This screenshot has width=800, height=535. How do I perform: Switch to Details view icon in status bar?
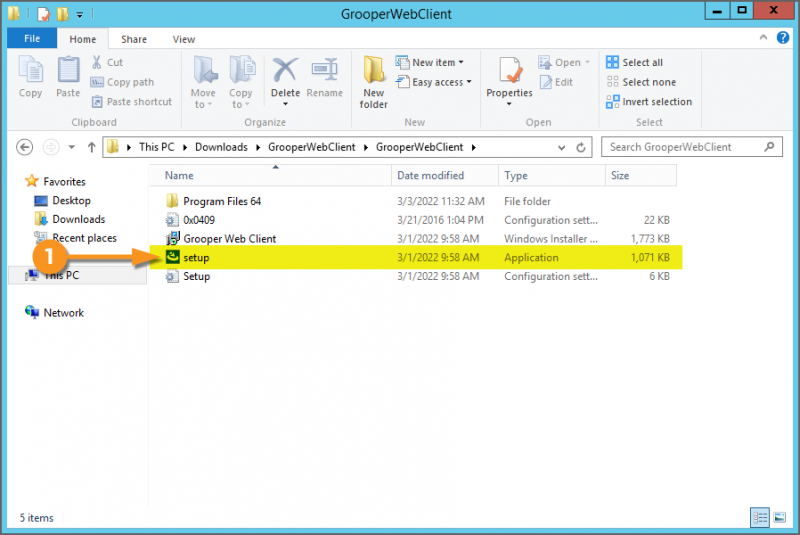(760, 518)
